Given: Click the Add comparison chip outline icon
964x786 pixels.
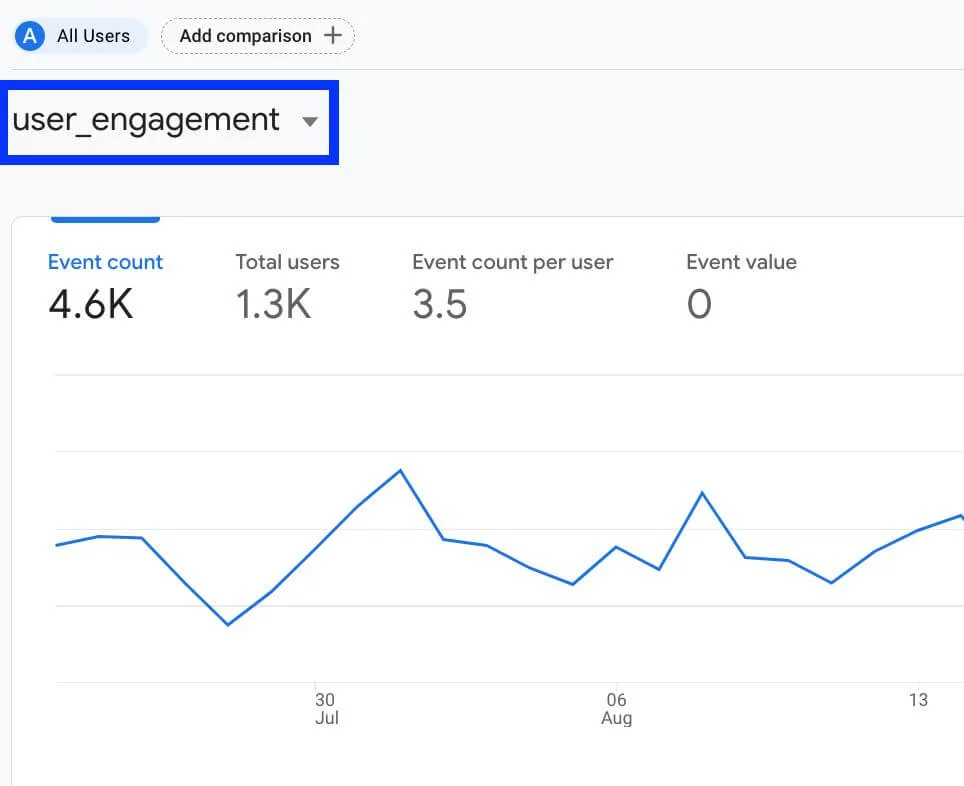Looking at the screenshot, I should [x=335, y=35].
